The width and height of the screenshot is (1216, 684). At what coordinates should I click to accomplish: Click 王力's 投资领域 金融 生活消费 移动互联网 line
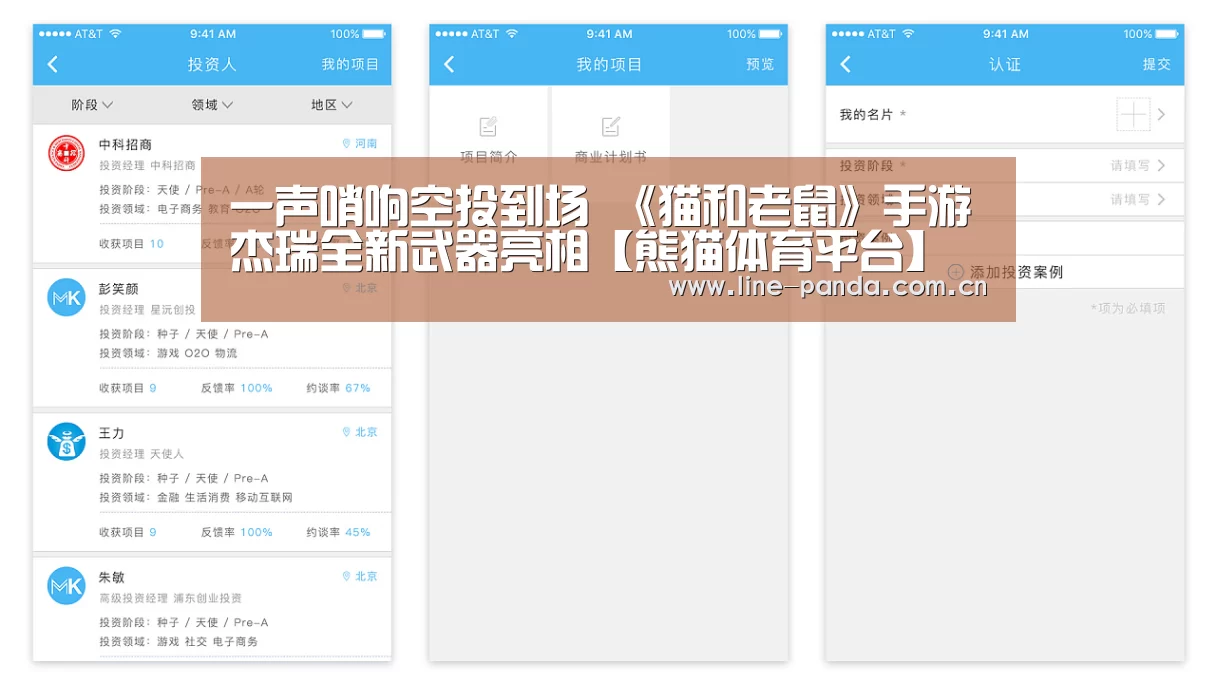click(196, 497)
